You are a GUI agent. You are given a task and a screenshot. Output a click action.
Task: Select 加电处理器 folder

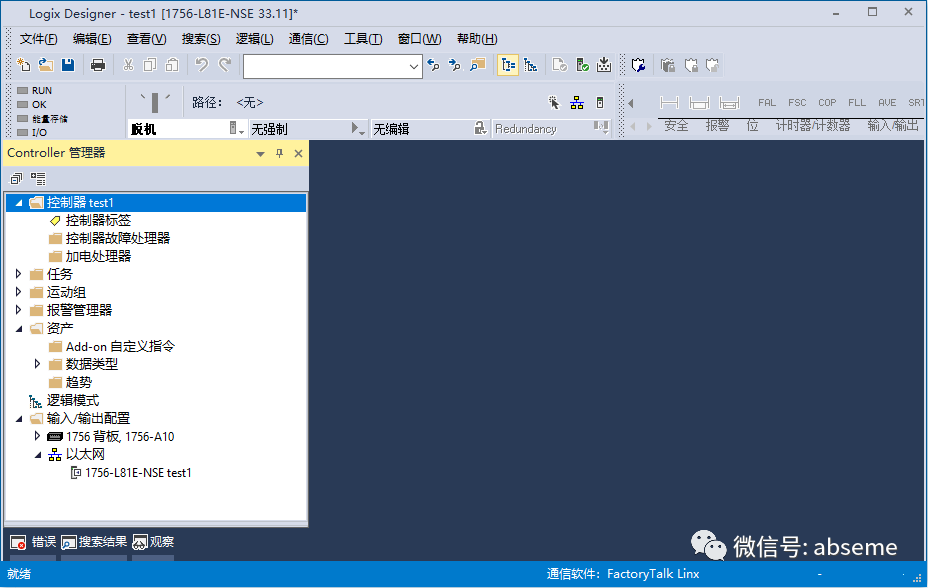pos(98,256)
